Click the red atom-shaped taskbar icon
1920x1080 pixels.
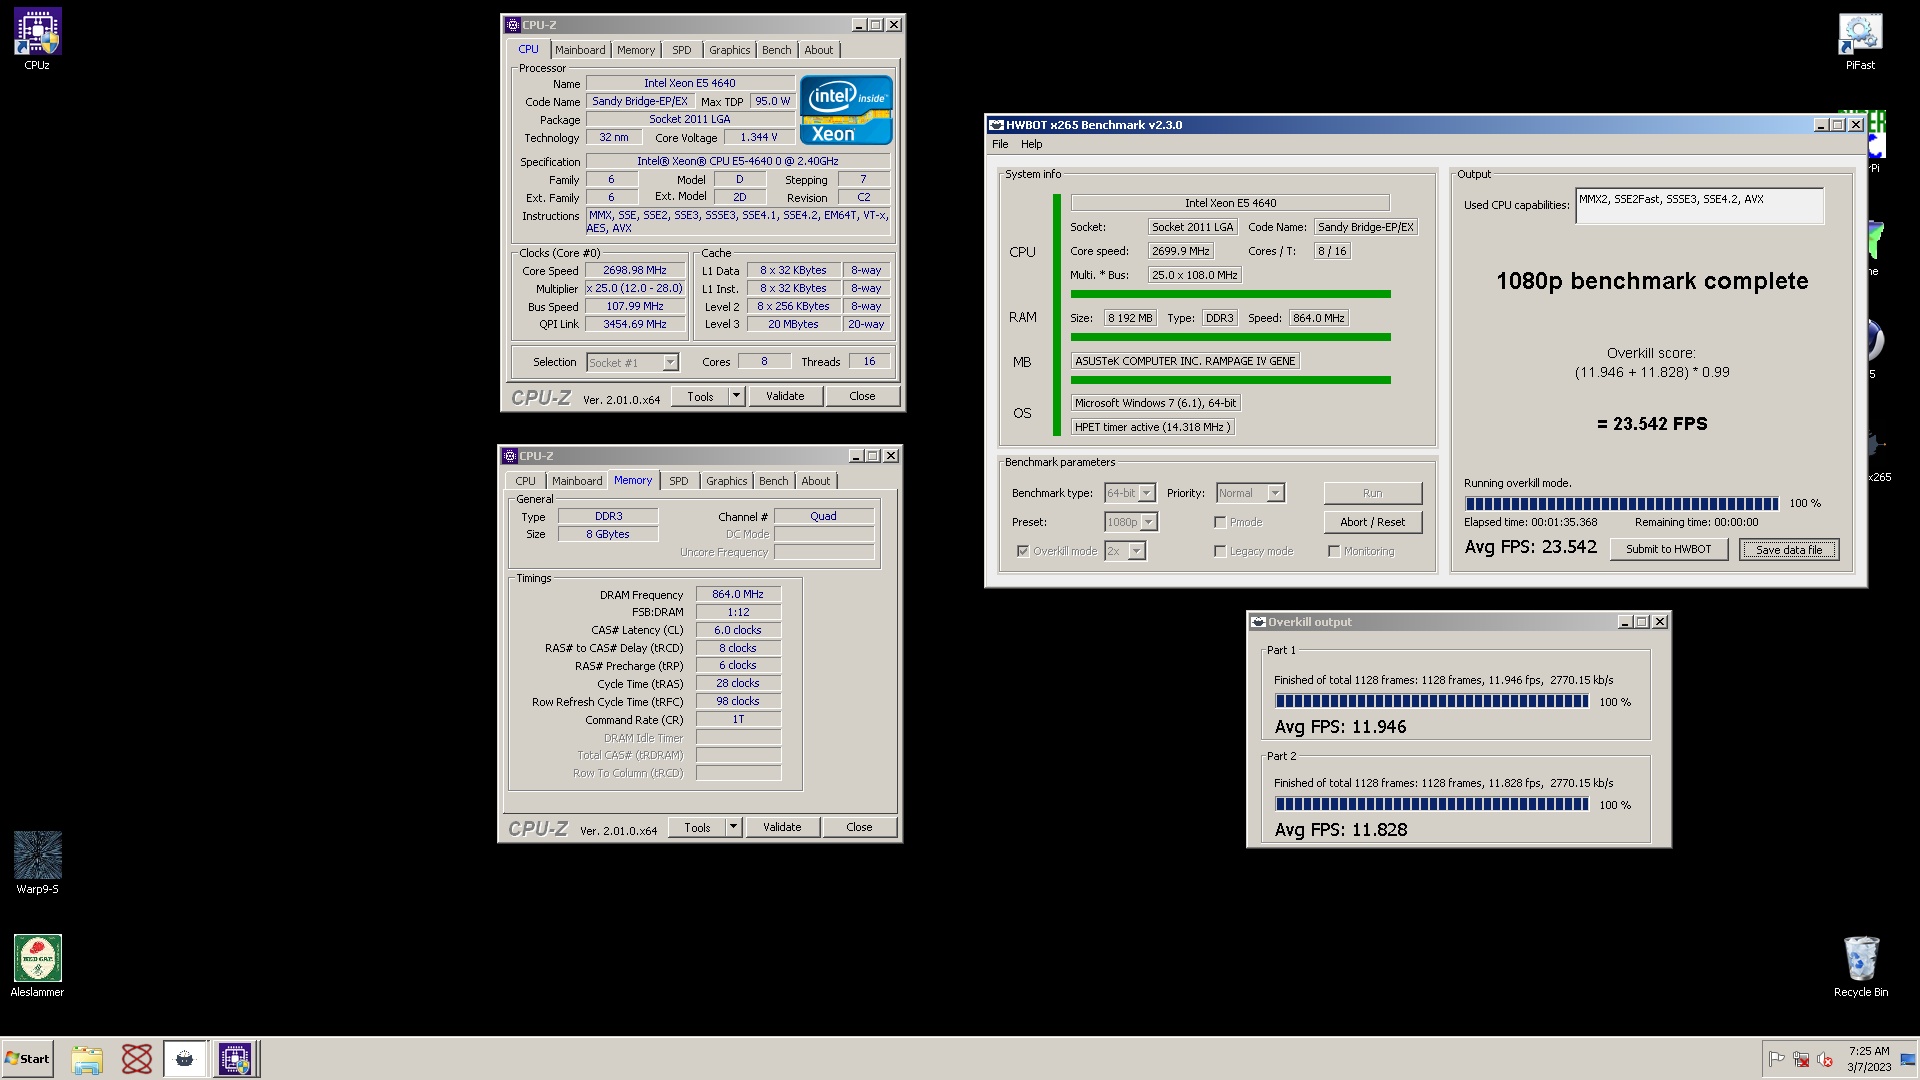pyautogui.click(x=136, y=1059)
